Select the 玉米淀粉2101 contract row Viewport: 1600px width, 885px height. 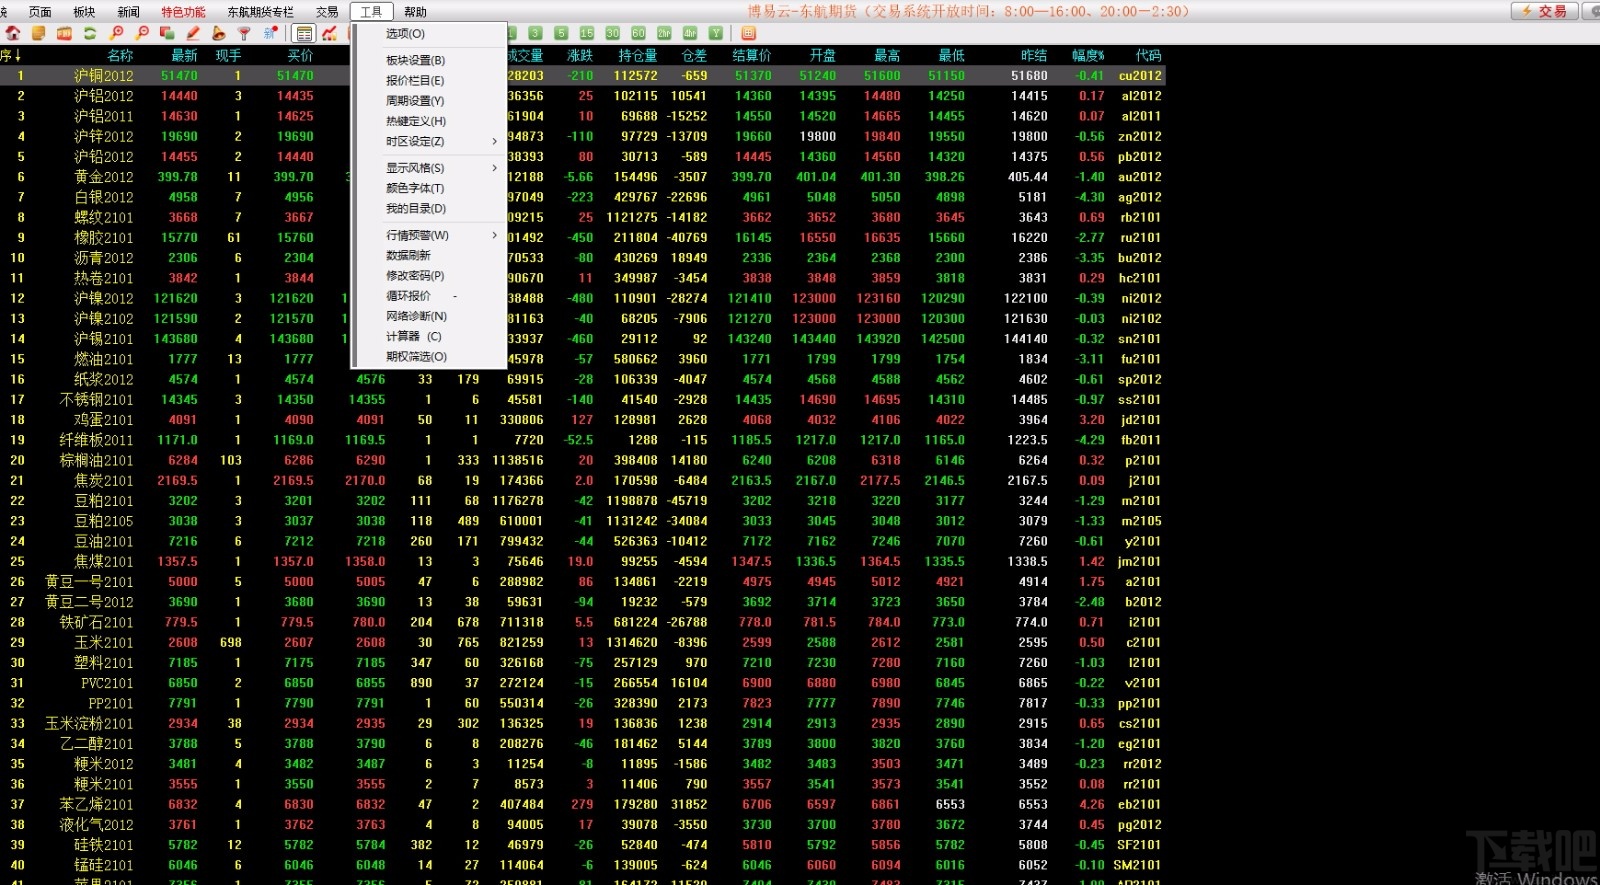pos(583,723)
